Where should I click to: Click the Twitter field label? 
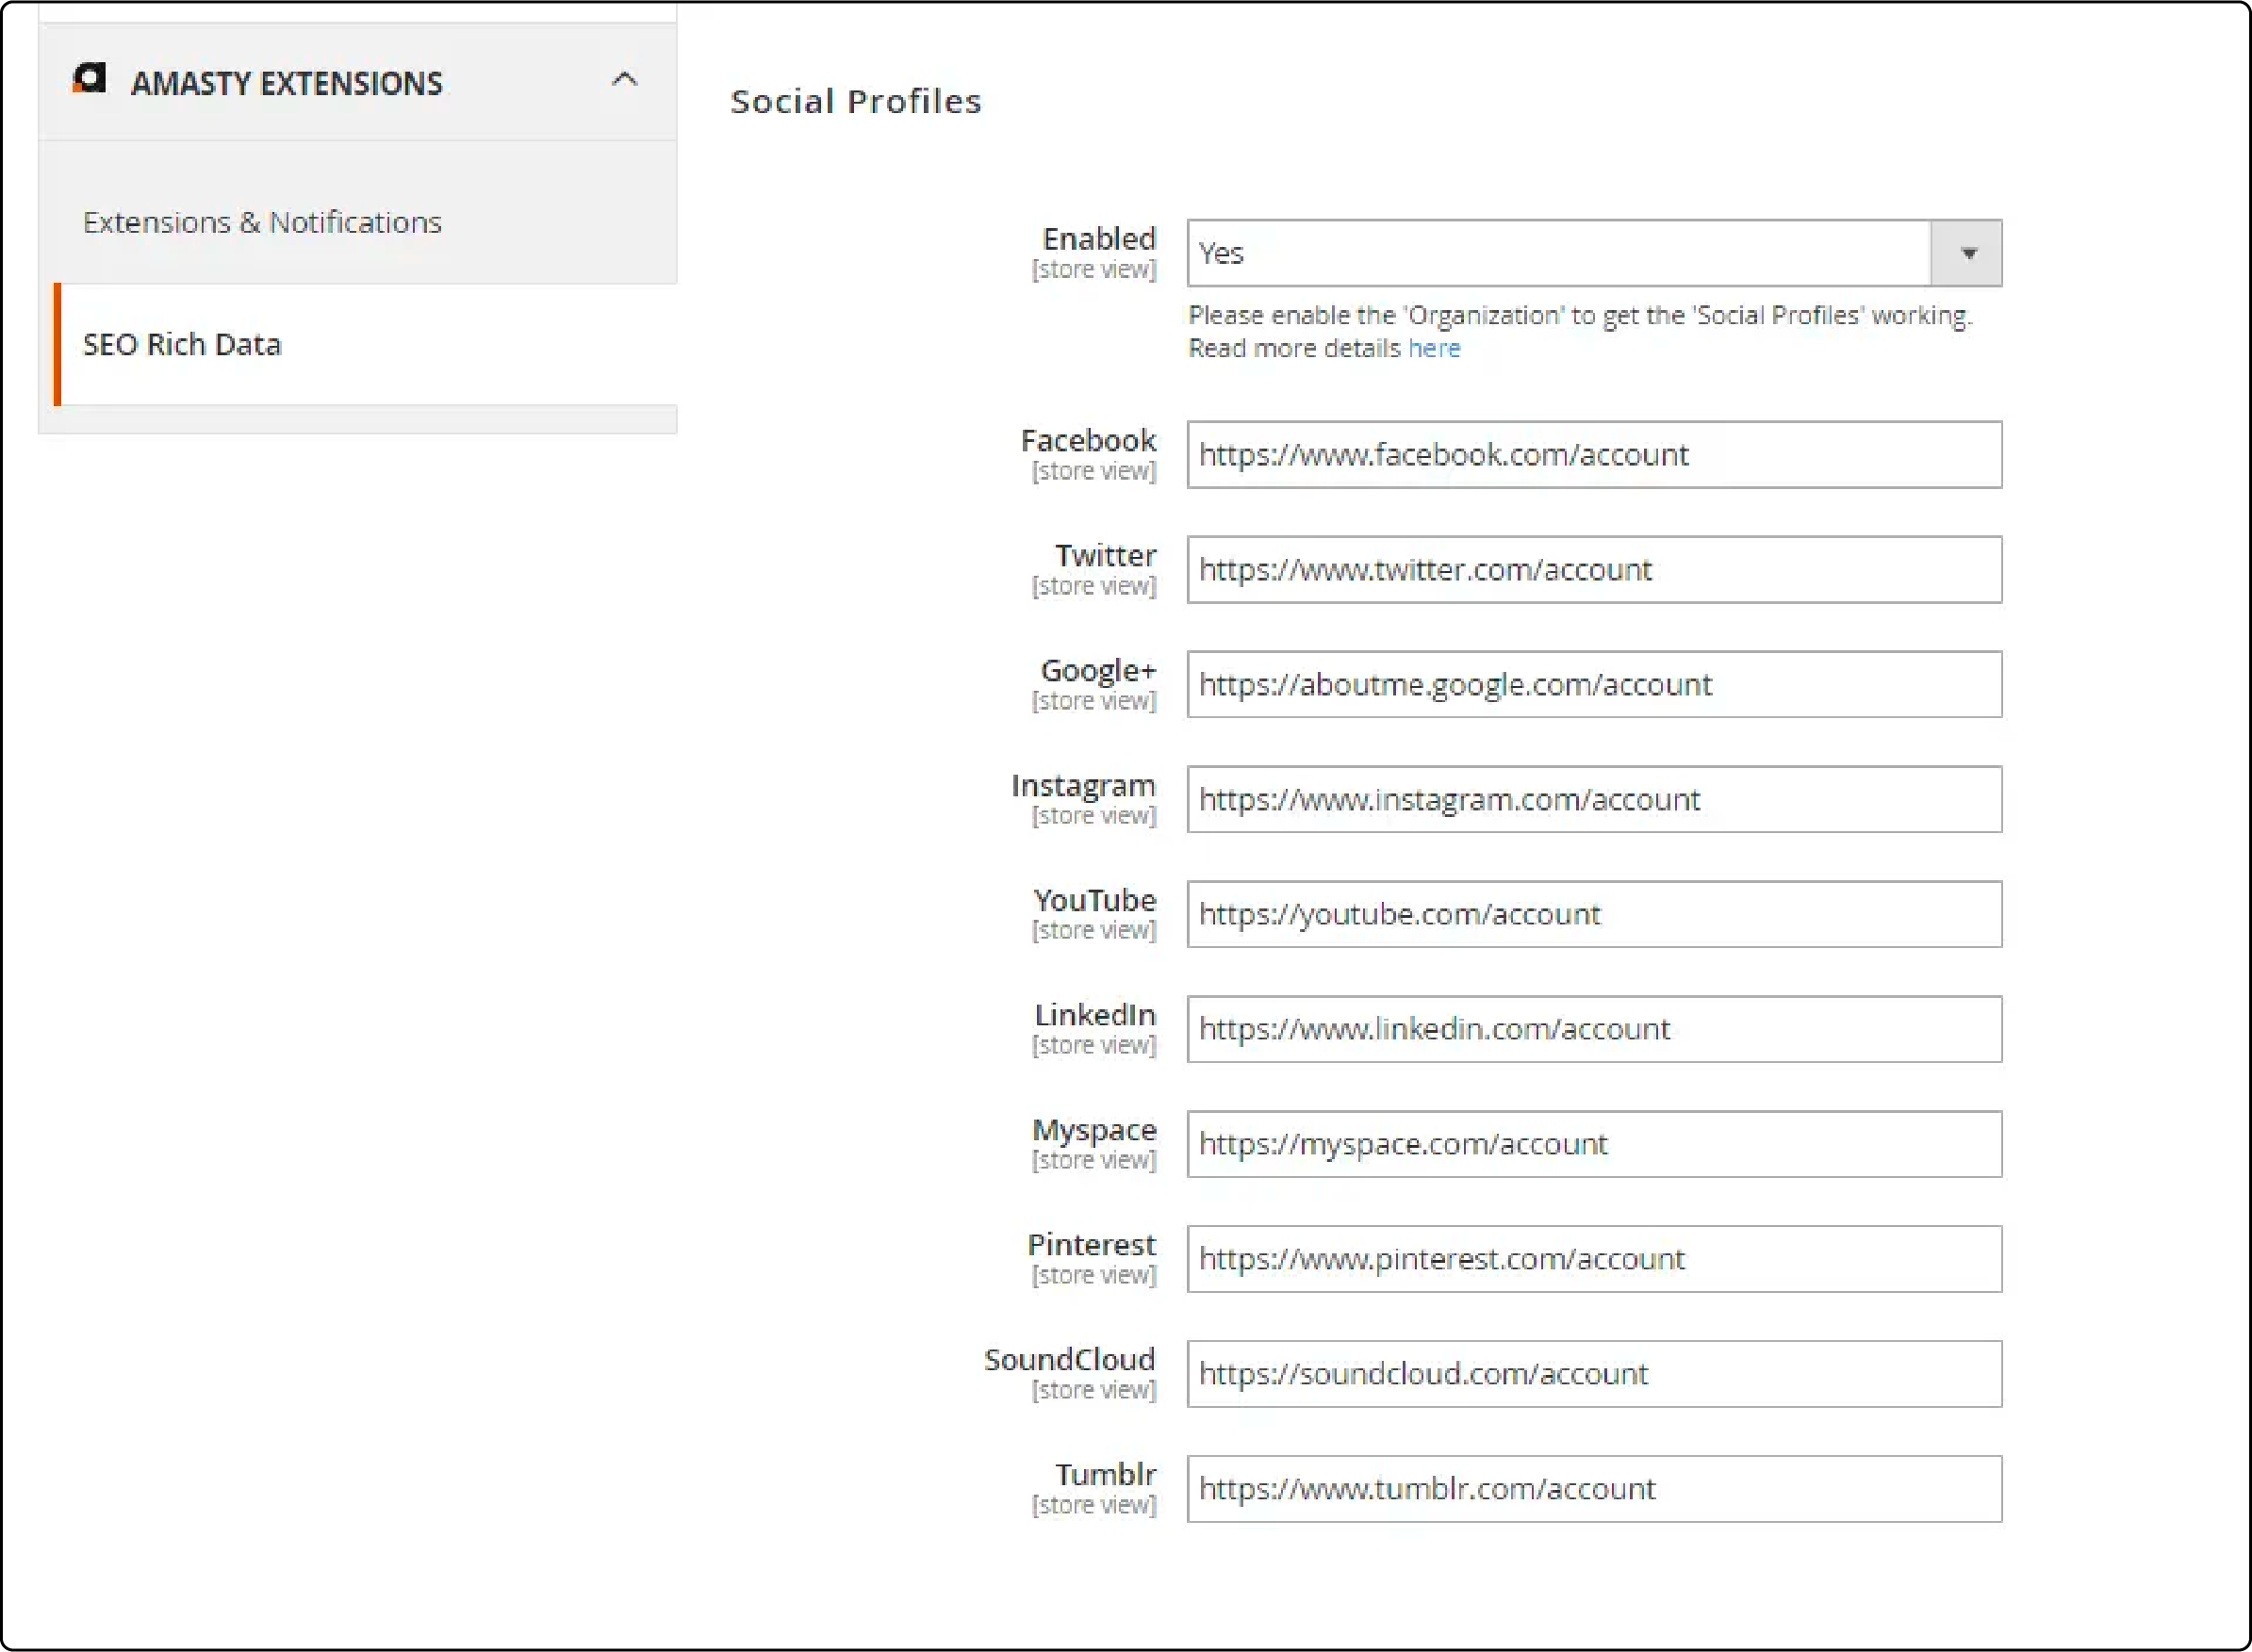1105,555
